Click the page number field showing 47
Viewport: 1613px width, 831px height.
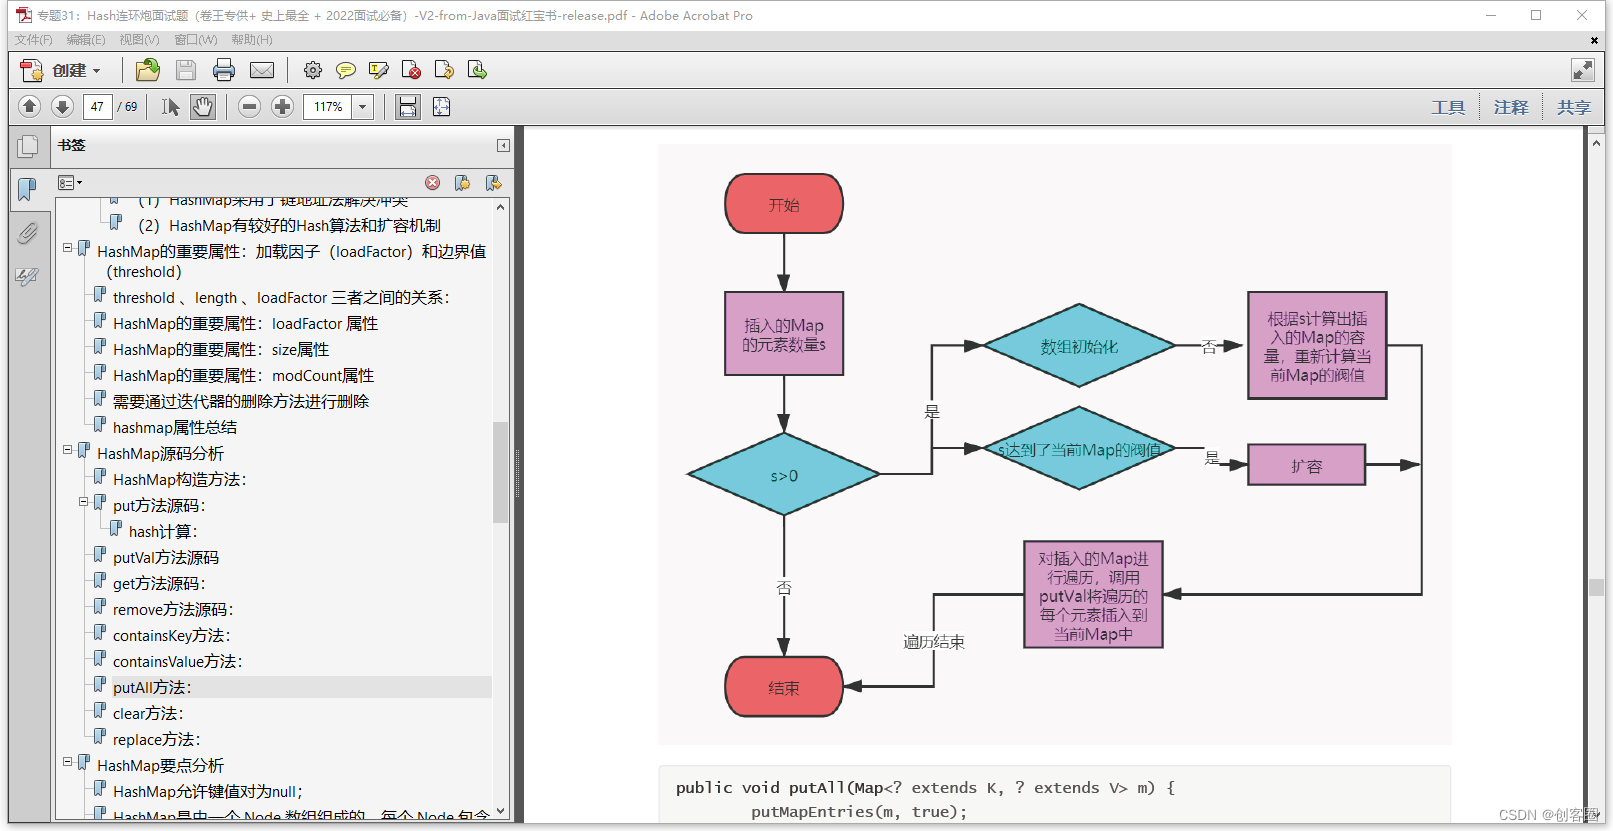click(97, 107)
